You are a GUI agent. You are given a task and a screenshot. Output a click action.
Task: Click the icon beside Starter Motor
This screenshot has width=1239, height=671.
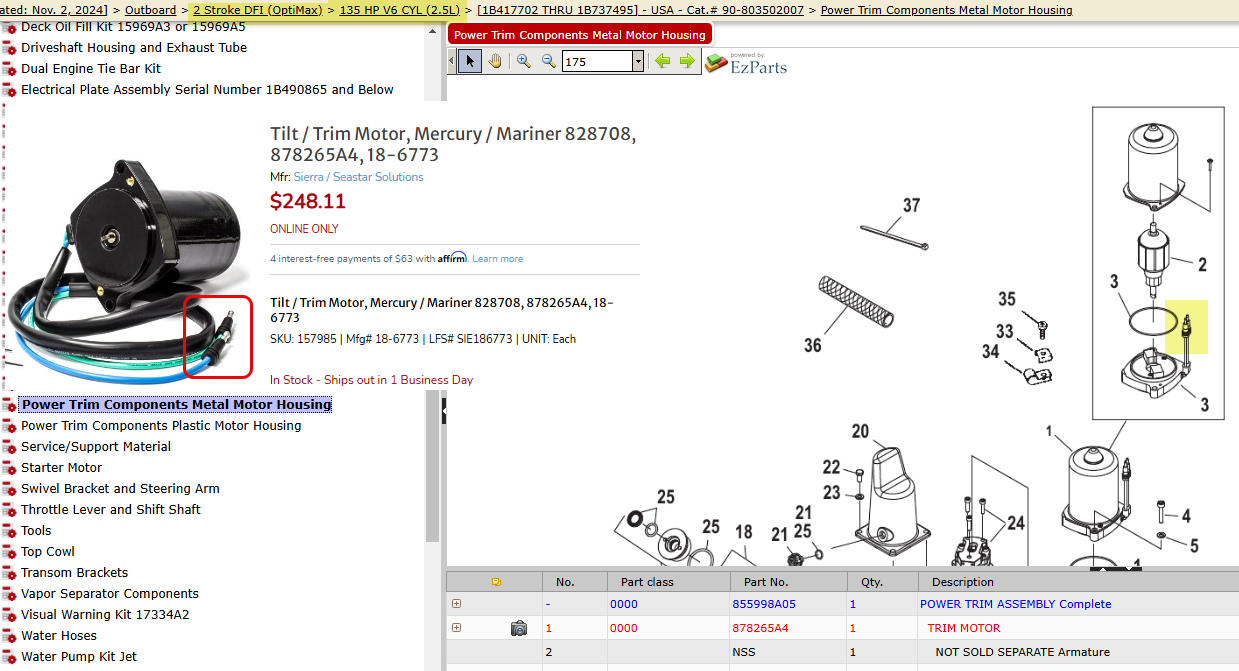(9, 468)
